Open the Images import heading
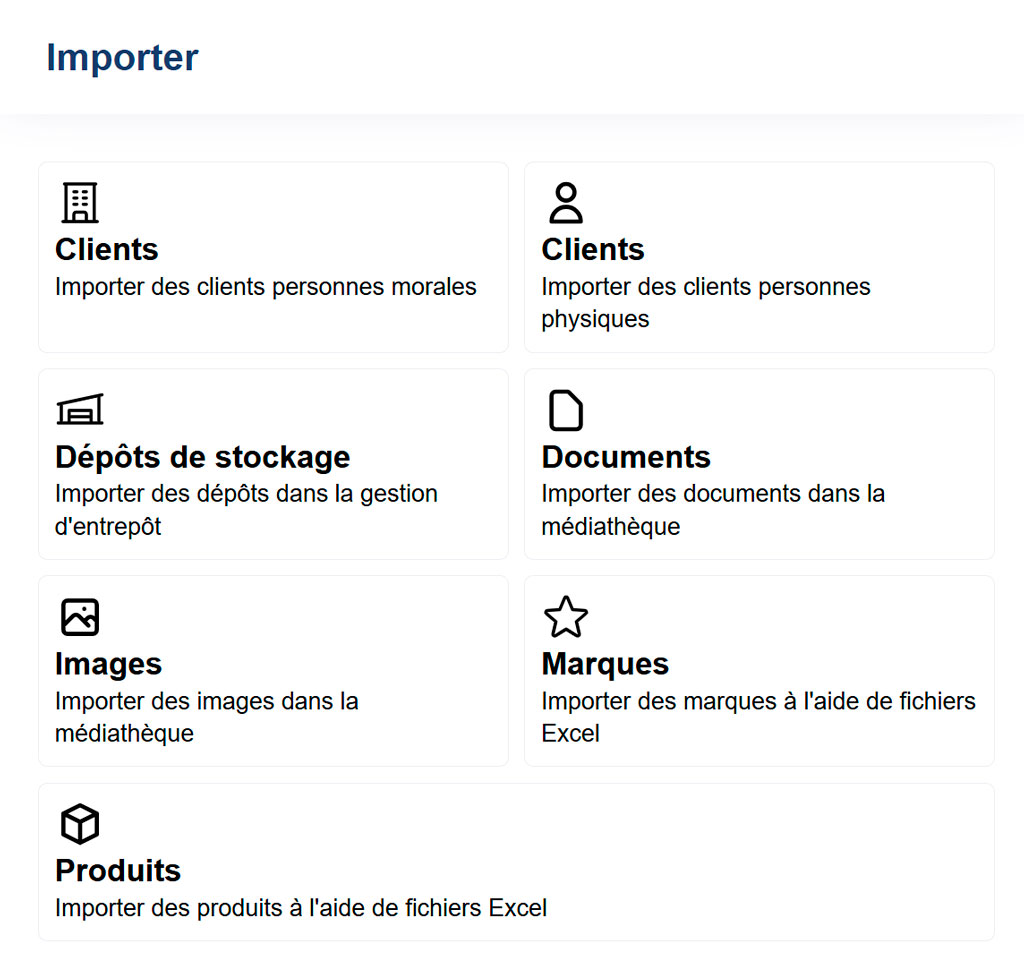 108,665
